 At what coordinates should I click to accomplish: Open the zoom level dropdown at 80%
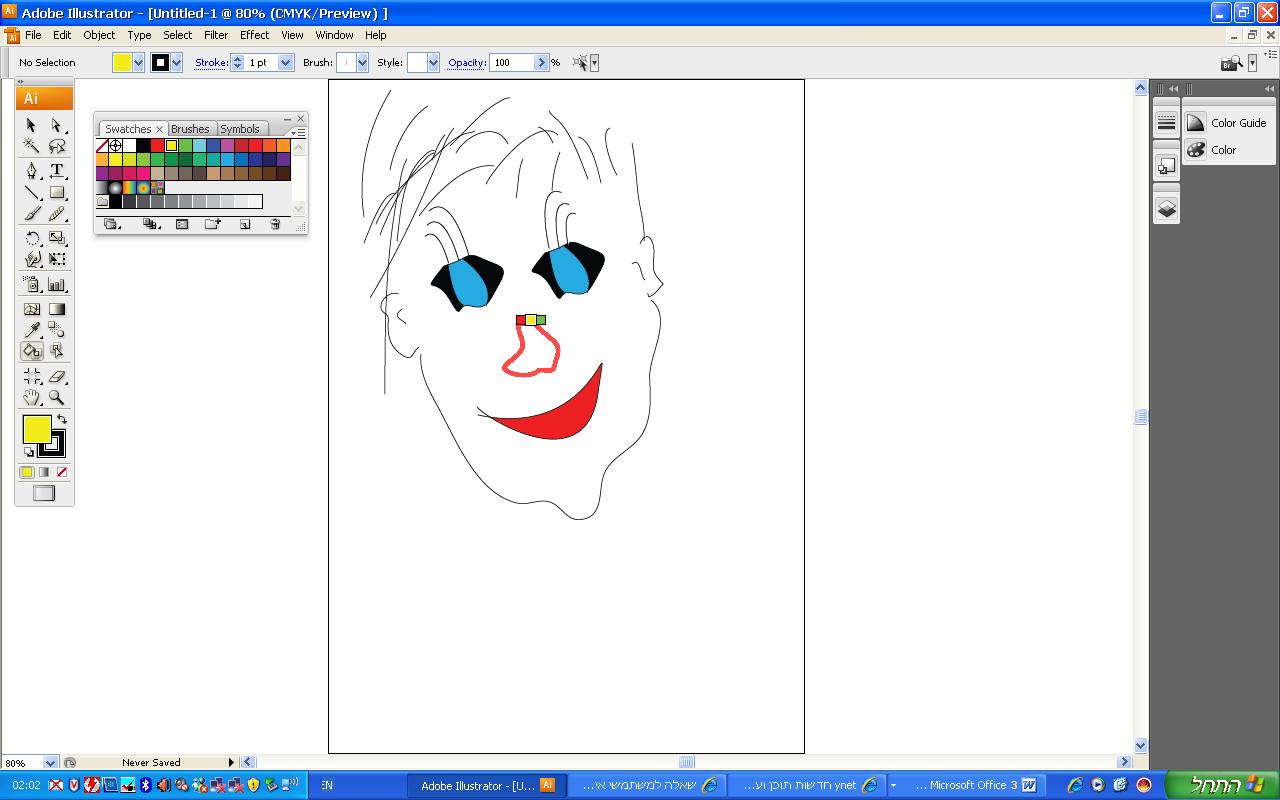point(51,763)
